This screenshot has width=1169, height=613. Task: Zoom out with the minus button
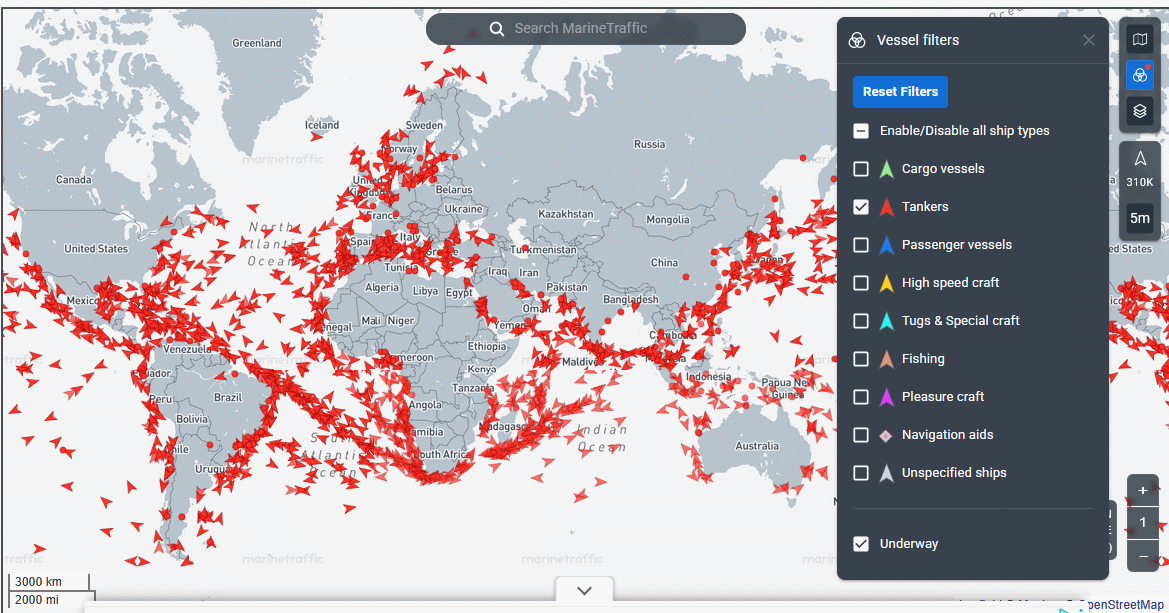click(1143, 555)
